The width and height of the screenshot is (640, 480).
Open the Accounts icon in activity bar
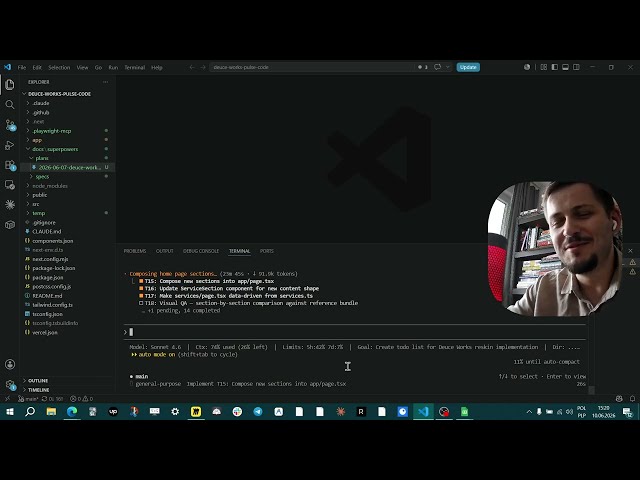(10, 364)
